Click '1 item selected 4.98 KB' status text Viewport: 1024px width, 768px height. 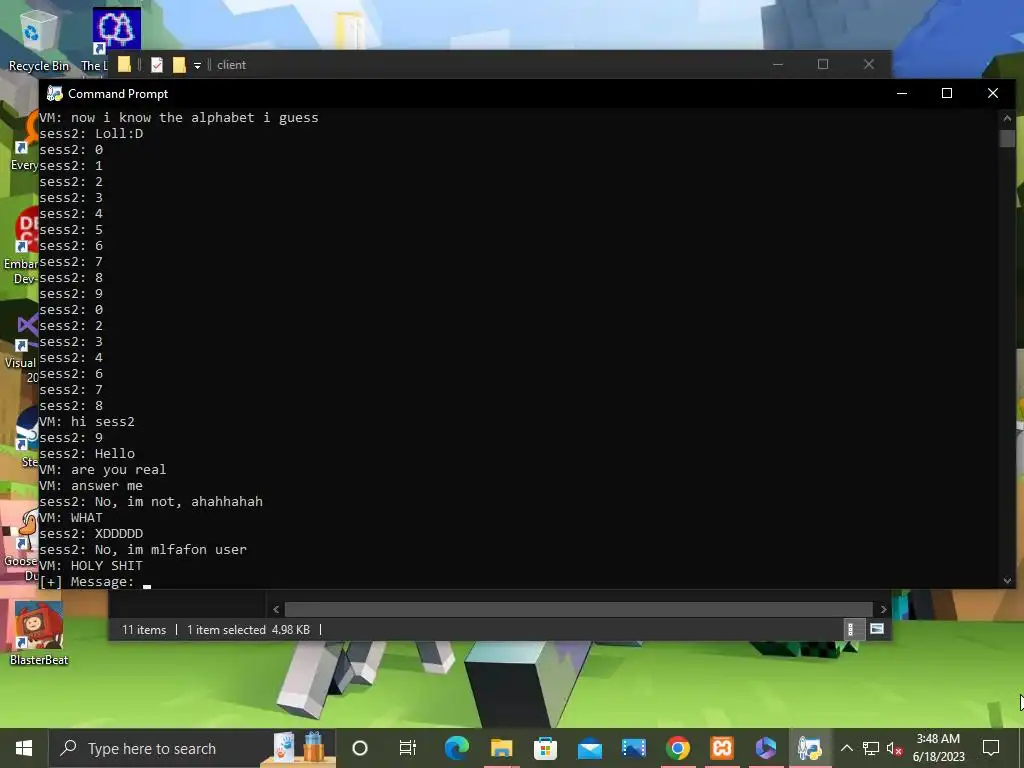(x=248, y=630)
